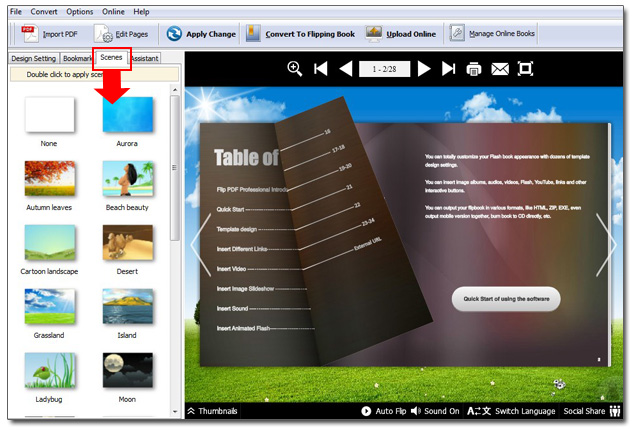The image size is (640, 438).
Task: Click the Upload Online icon
Action: pos(374,33)
